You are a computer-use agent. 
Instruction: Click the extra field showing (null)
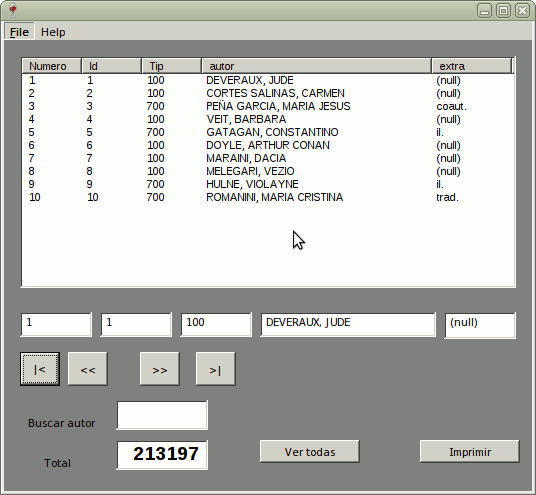pos(480,325)
